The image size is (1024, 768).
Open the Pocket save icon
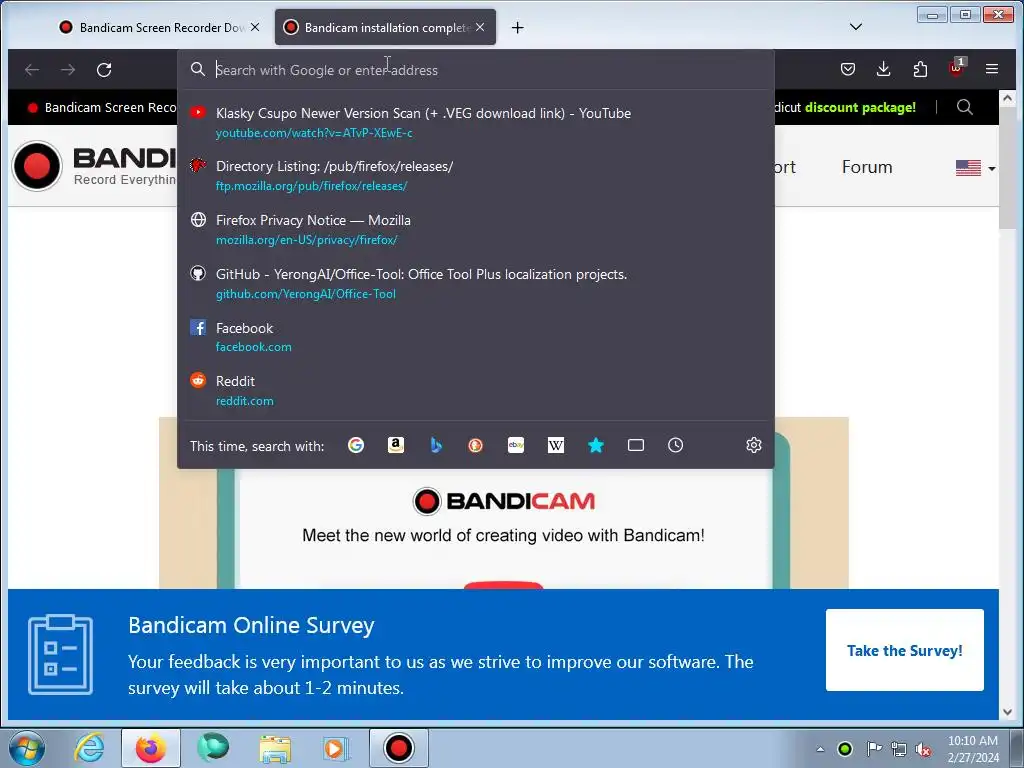tap(848, 69)
